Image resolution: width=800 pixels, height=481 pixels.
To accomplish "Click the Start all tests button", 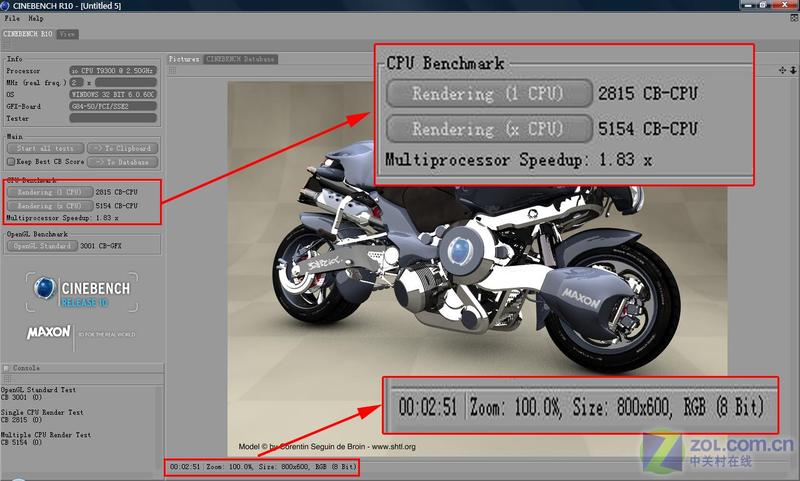I will click(45, 148).
